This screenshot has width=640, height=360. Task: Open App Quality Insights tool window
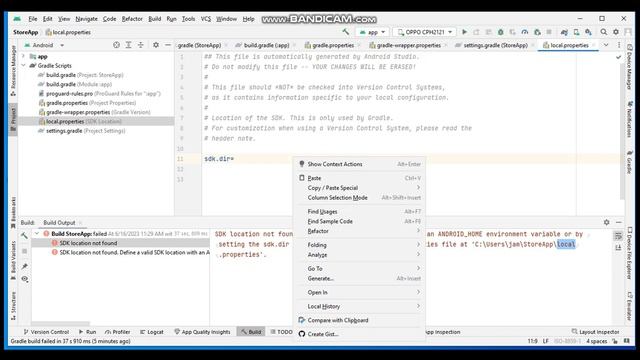[202, 332]
